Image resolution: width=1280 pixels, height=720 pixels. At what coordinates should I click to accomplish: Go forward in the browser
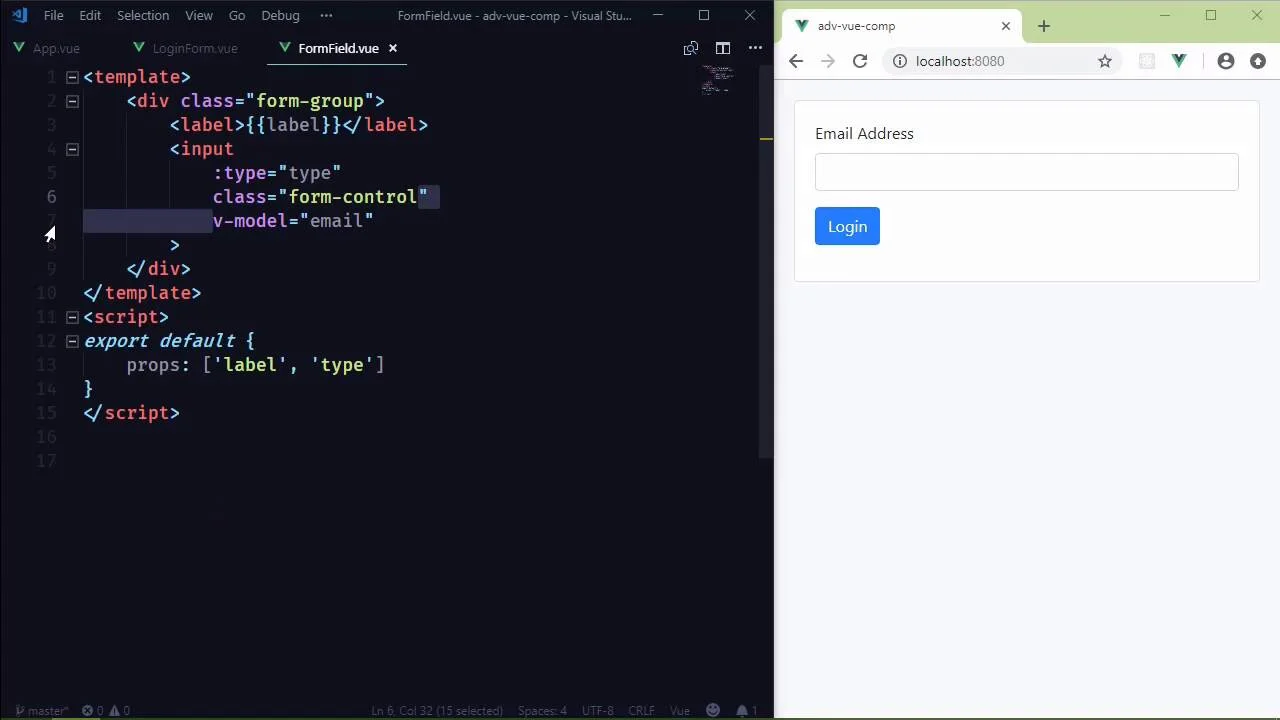click(x=828, y=61)
